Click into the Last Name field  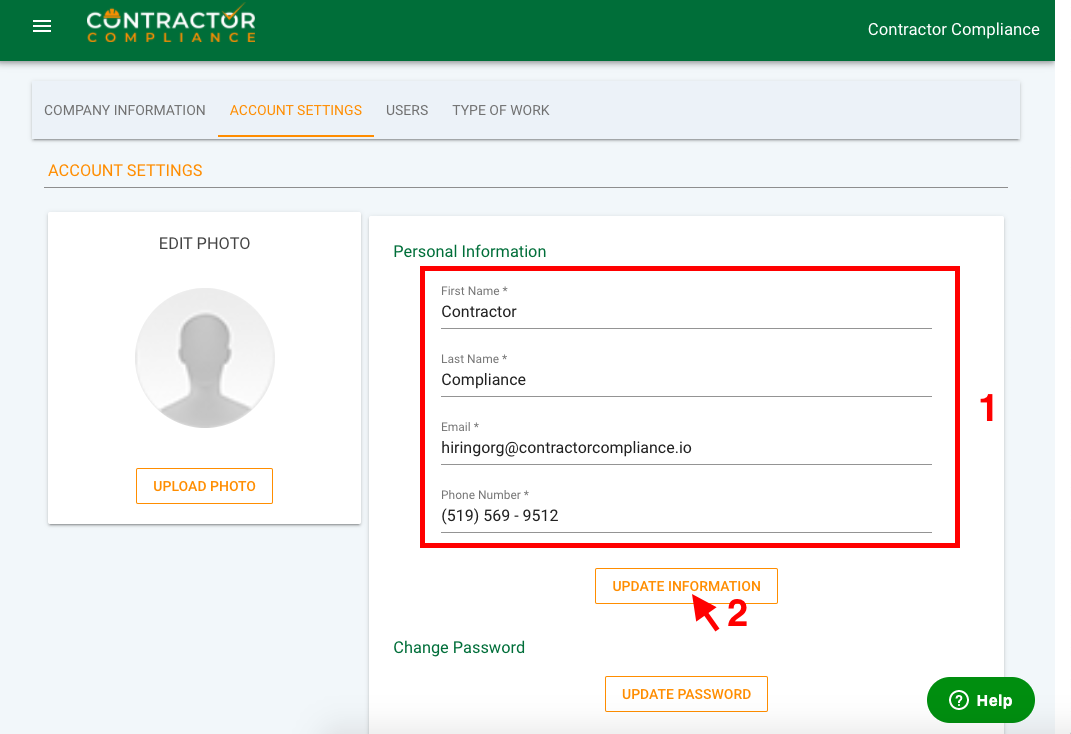click(x=686, y=380)
